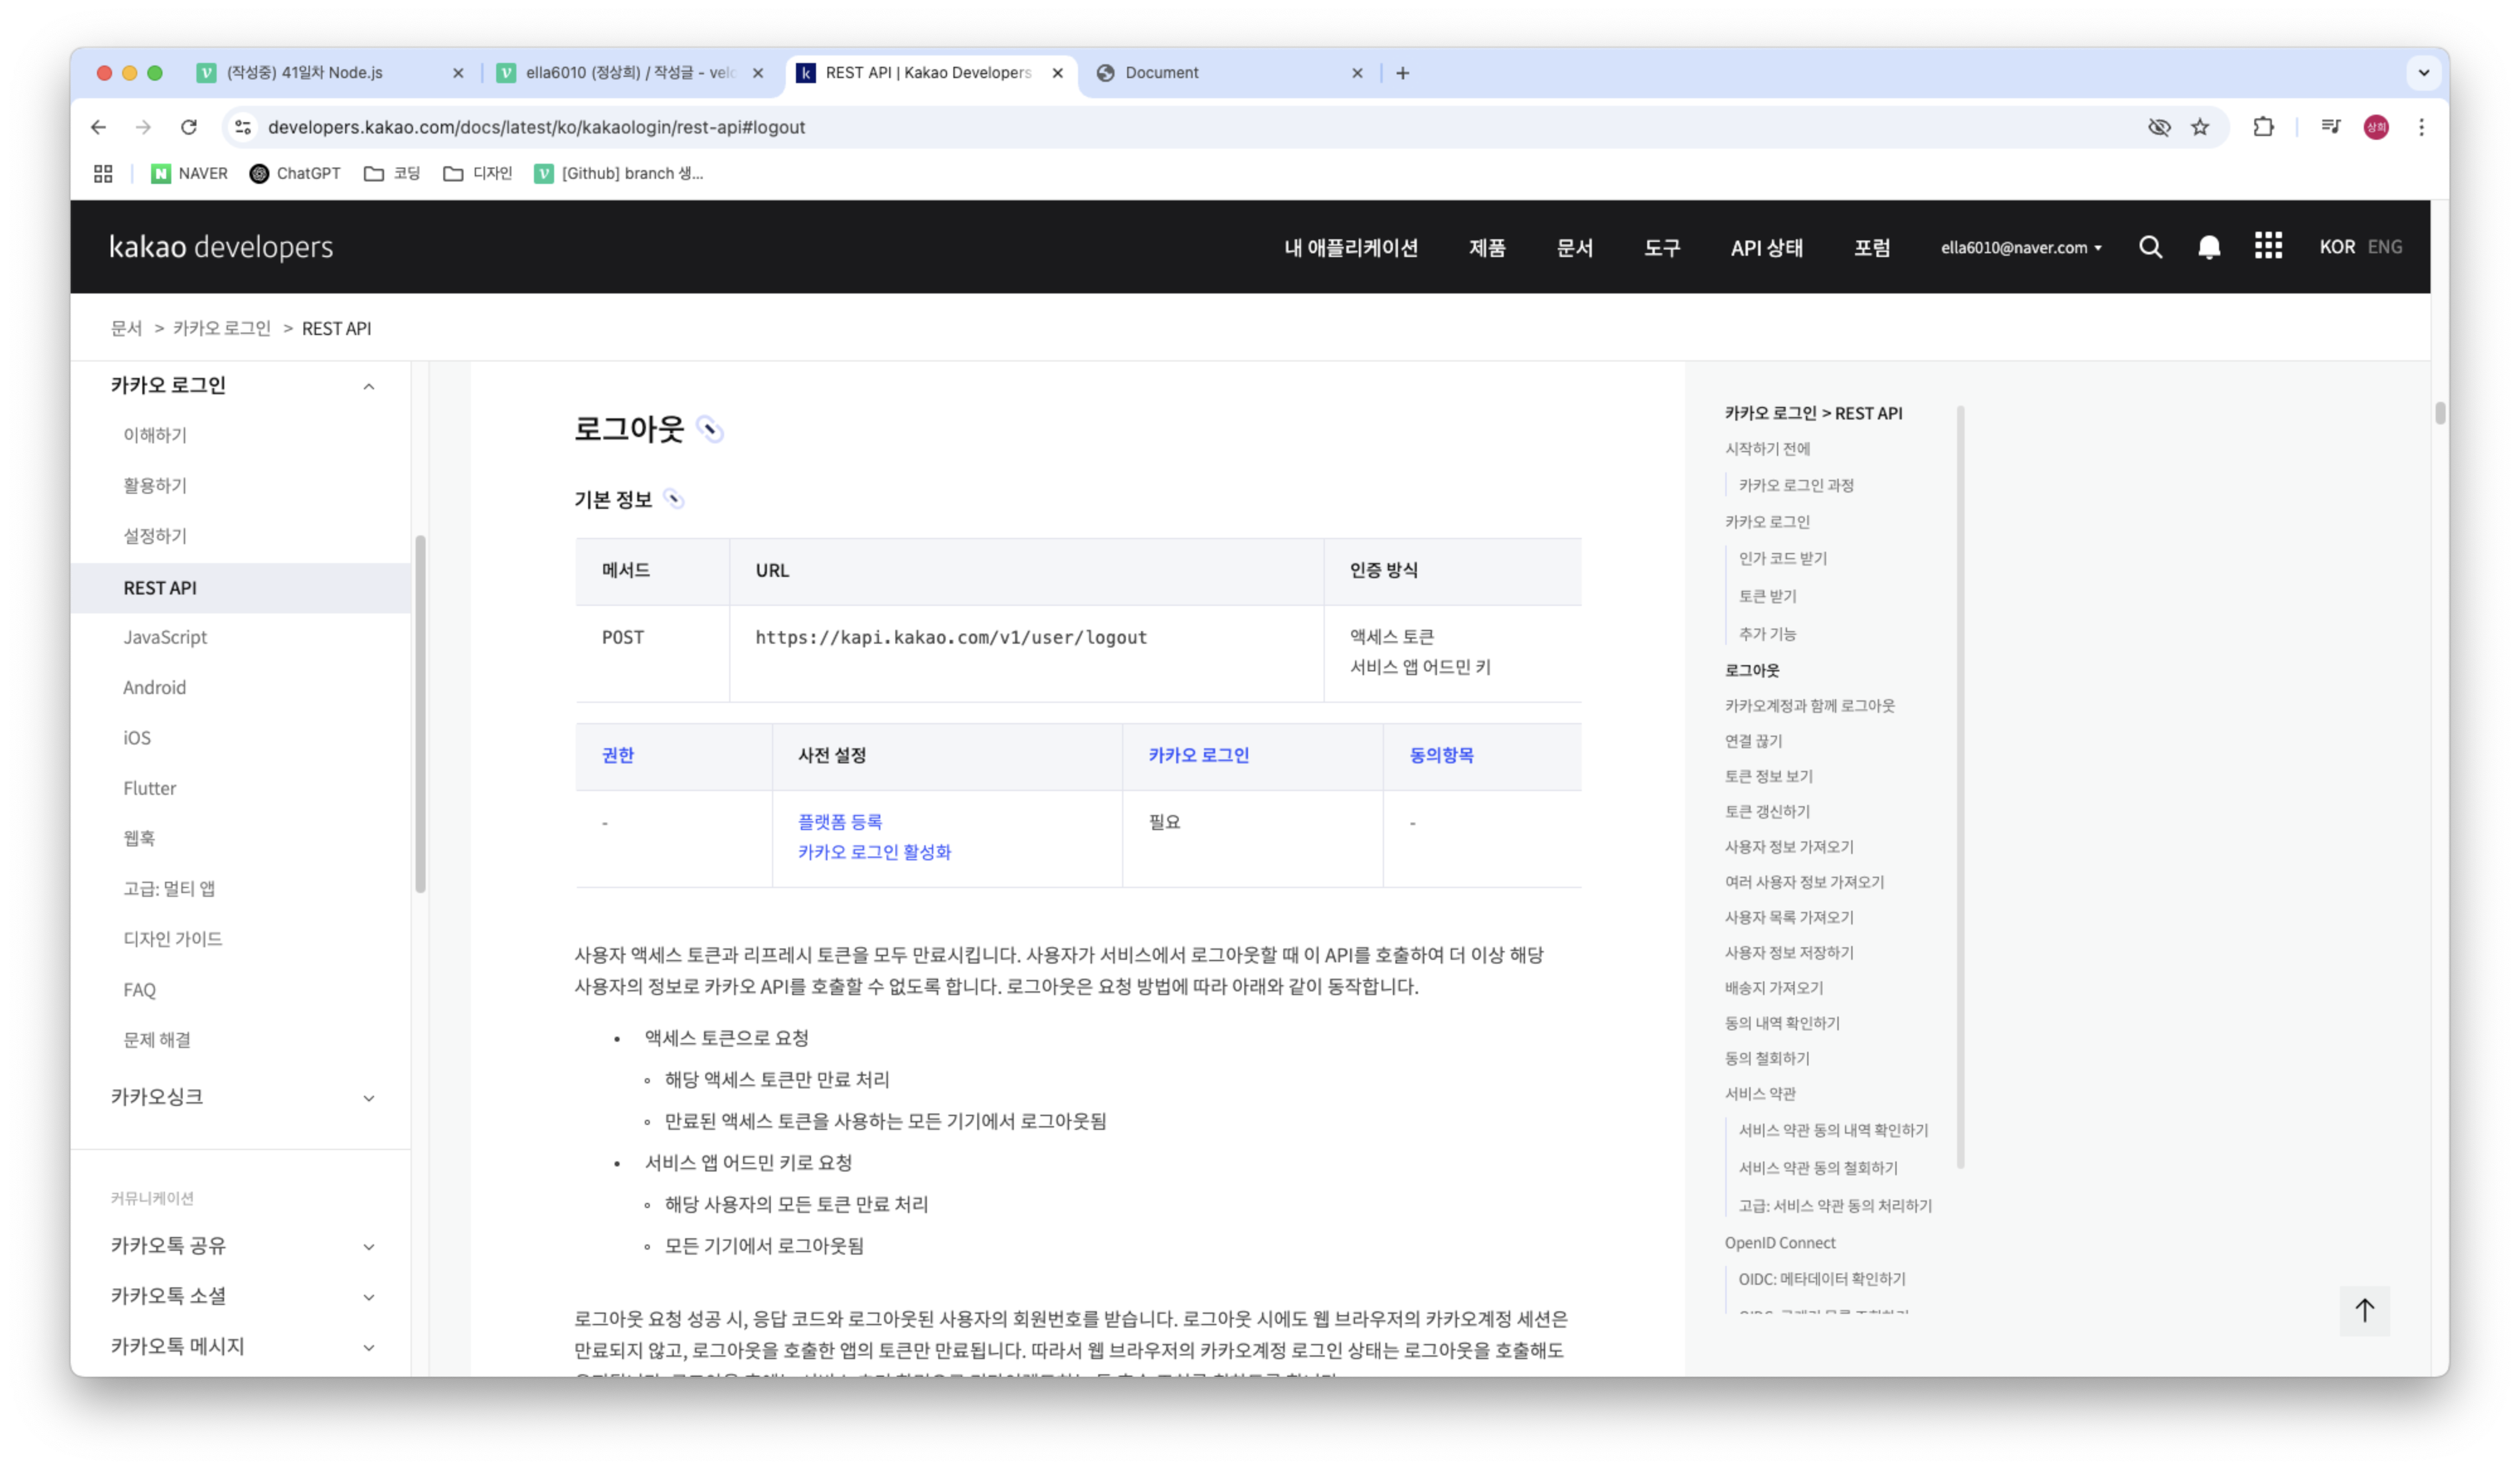
Task: Open site information icon in address bar
Action: 243,127
